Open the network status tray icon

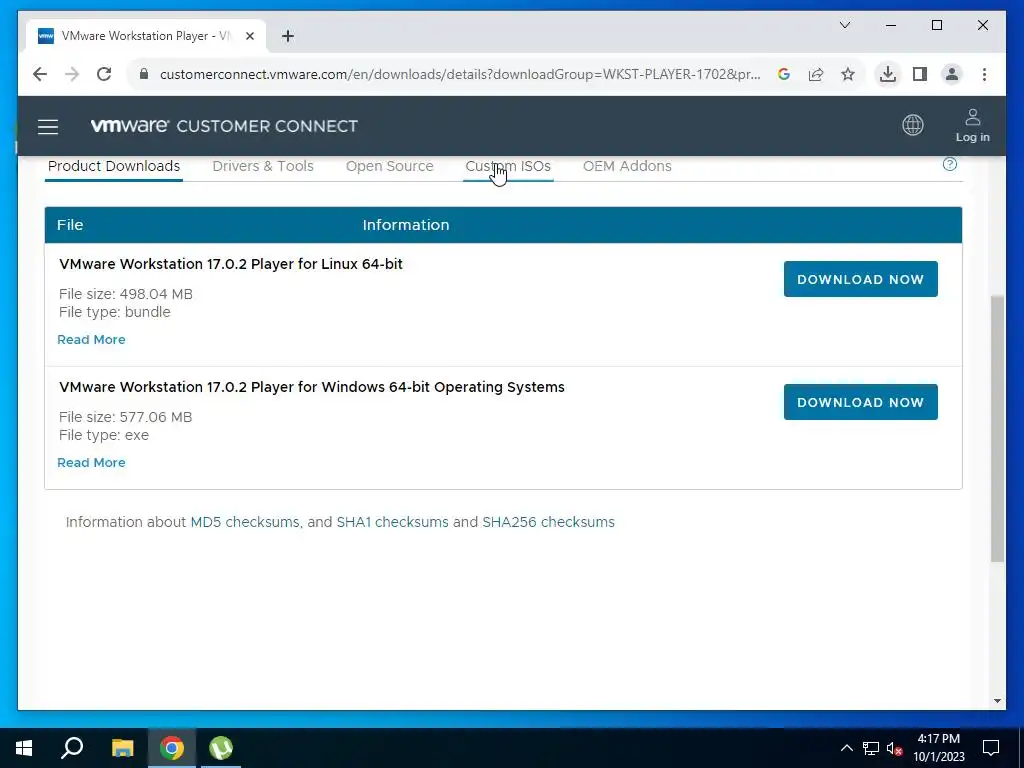[871, 748]
